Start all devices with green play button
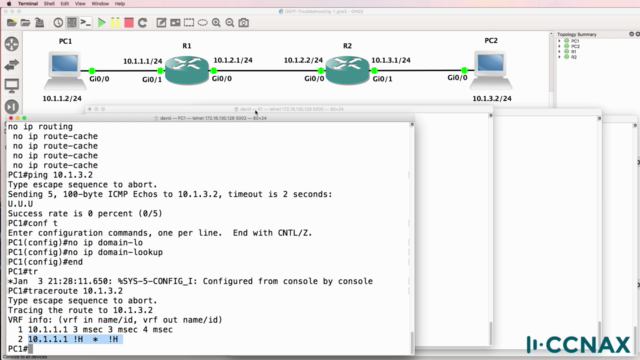The width and height of the screenshot is (640, 360). (102, 22)
